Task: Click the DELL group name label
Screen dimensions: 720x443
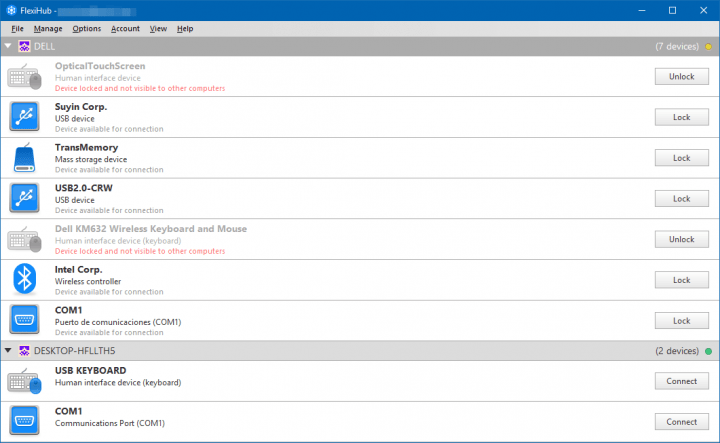Action: (44, 46)
